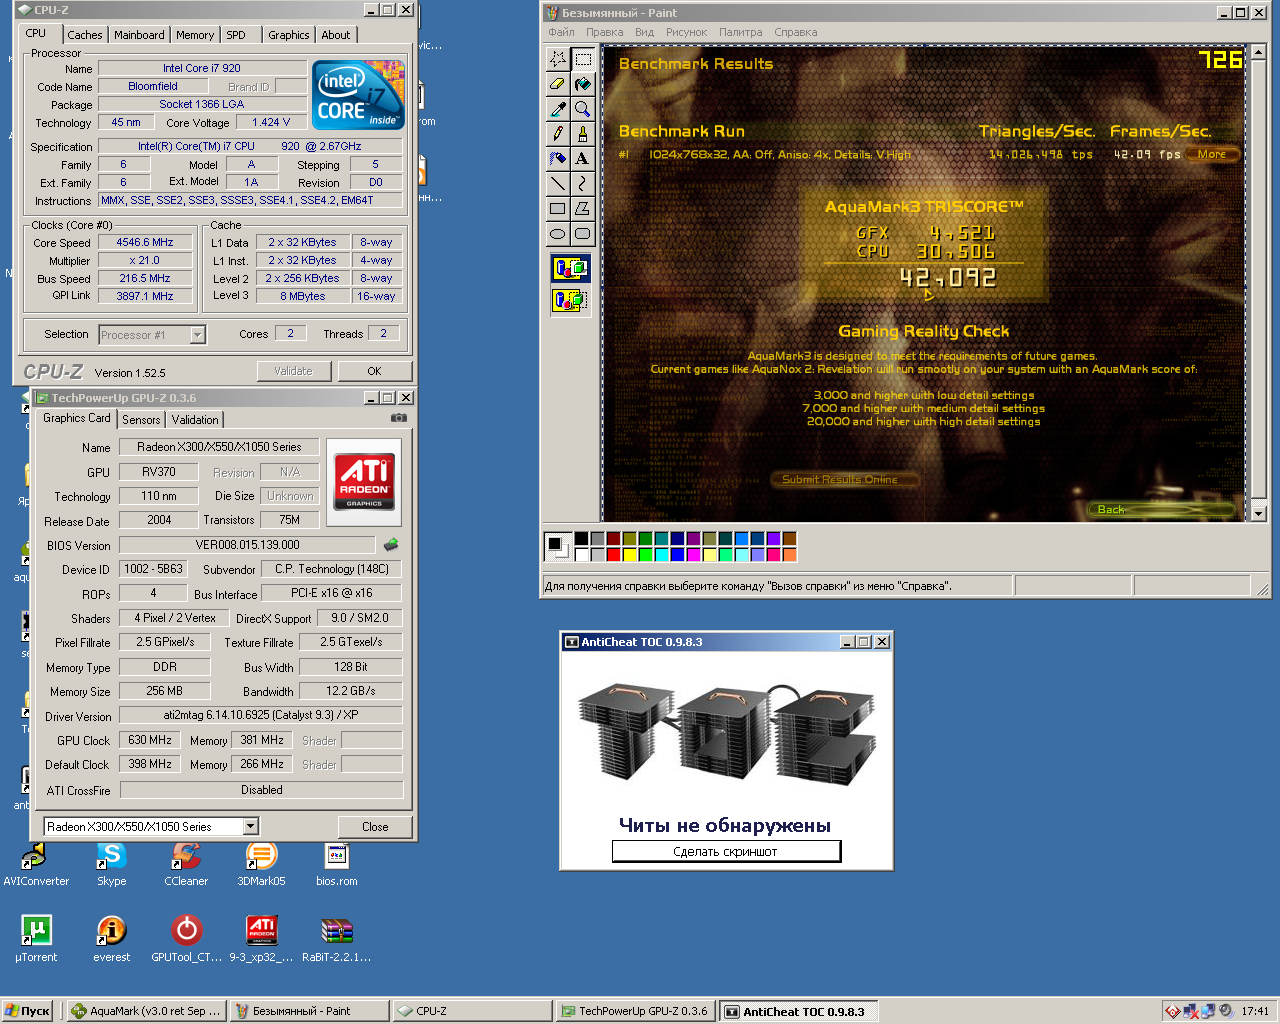Click the 'Читы не обнаружены' text
1280x1024 pixels.
pos(725,825)
